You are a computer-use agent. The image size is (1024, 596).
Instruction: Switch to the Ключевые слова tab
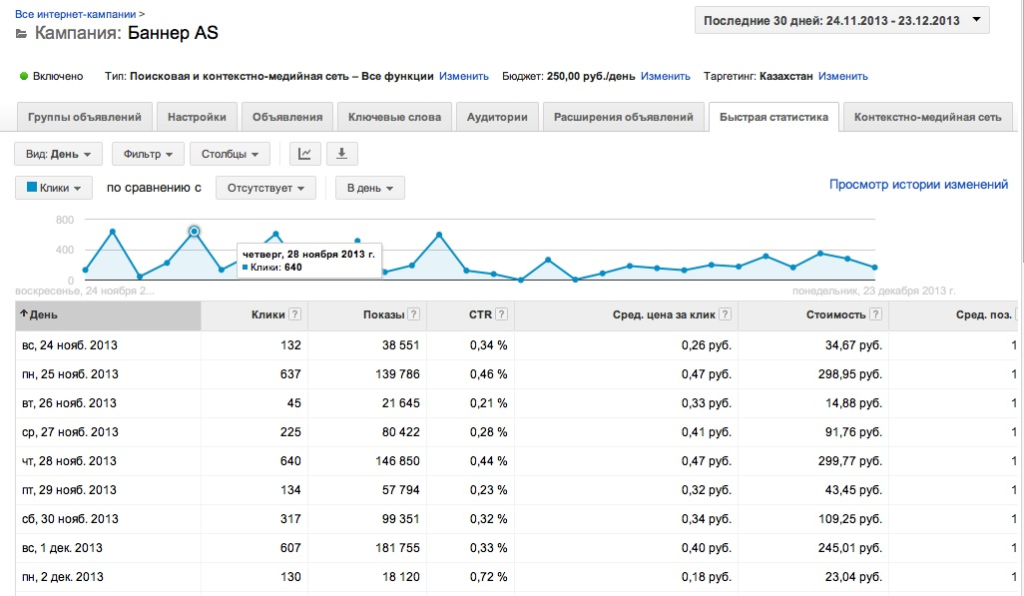pyautogui.click(x=394, y=117)
